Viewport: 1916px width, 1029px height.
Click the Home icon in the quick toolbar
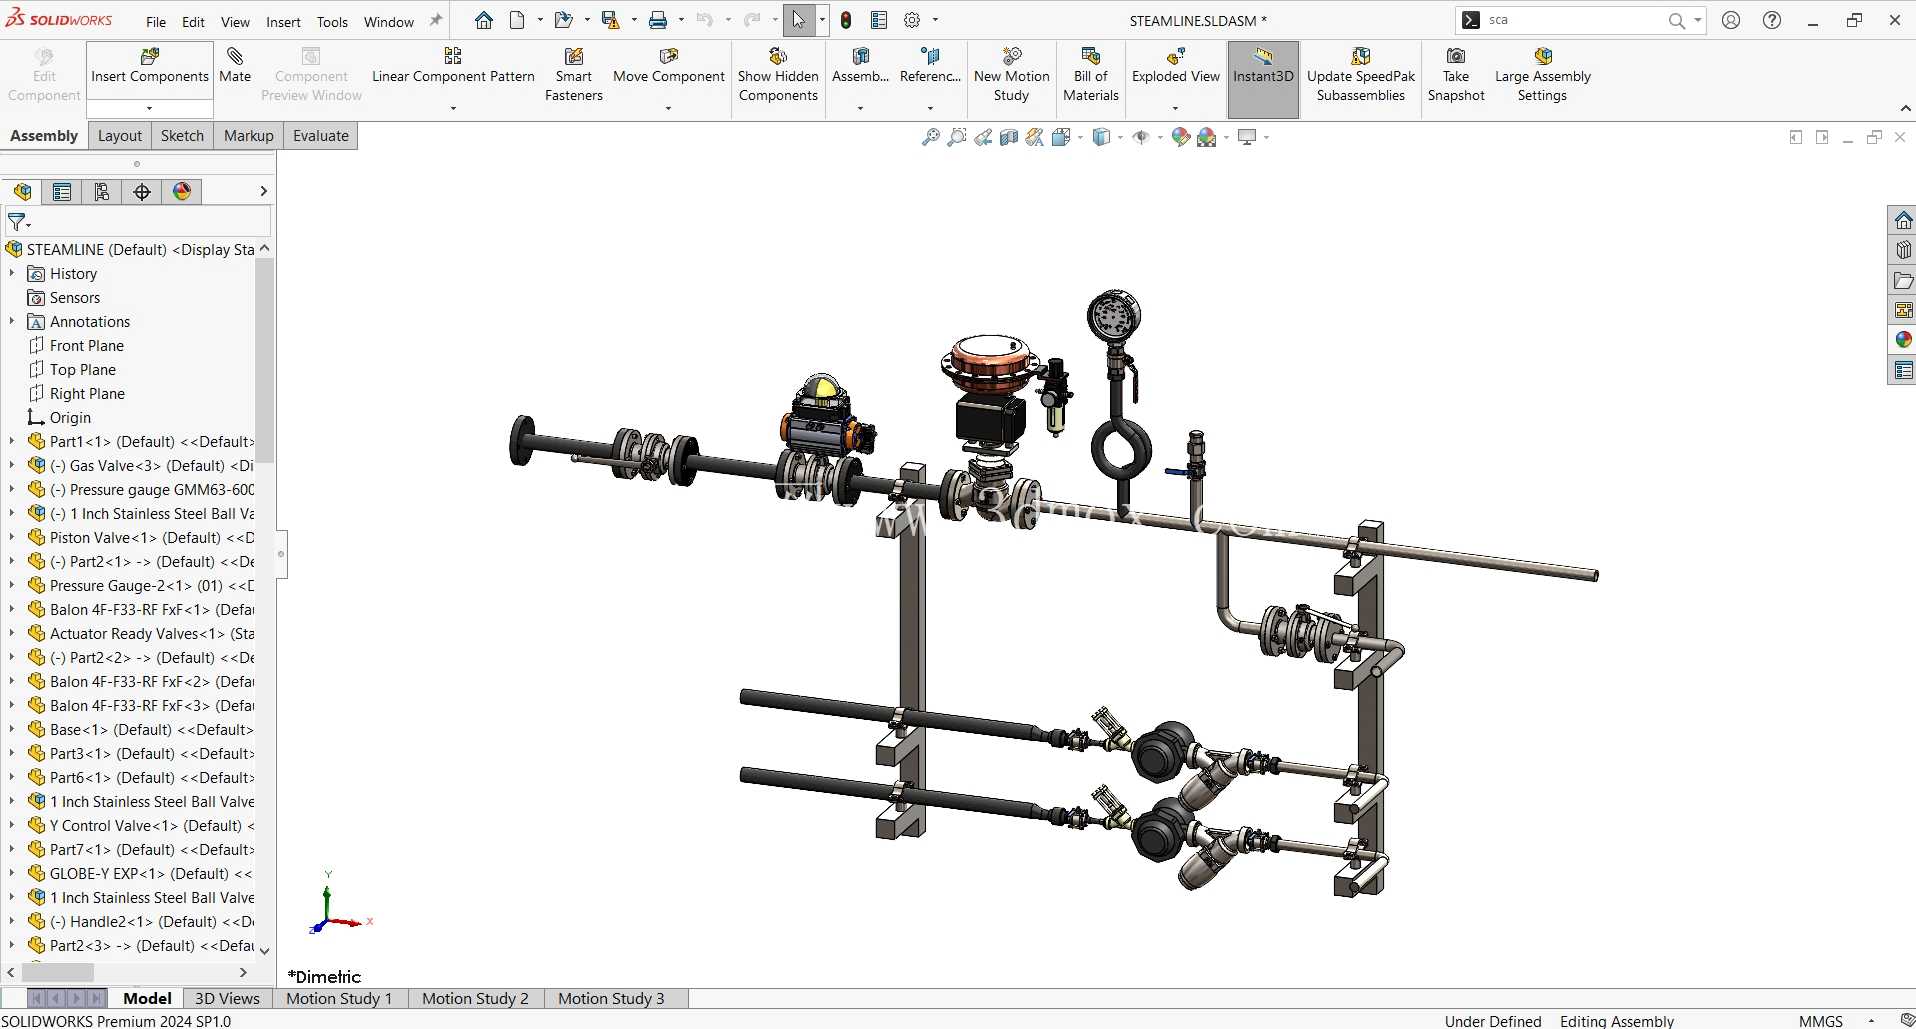pyautogui.click(x=484, y=20)
